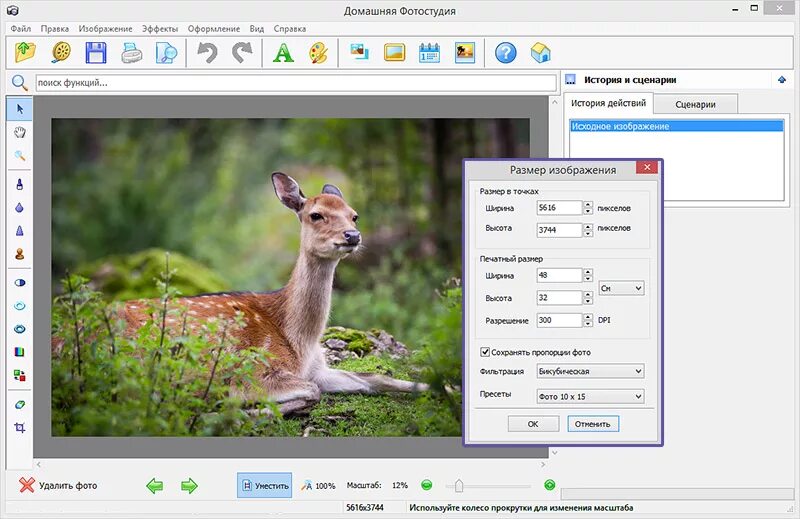Confirm the image size with OK
This screenshot has width=800, height=519.
click(533, 424)
